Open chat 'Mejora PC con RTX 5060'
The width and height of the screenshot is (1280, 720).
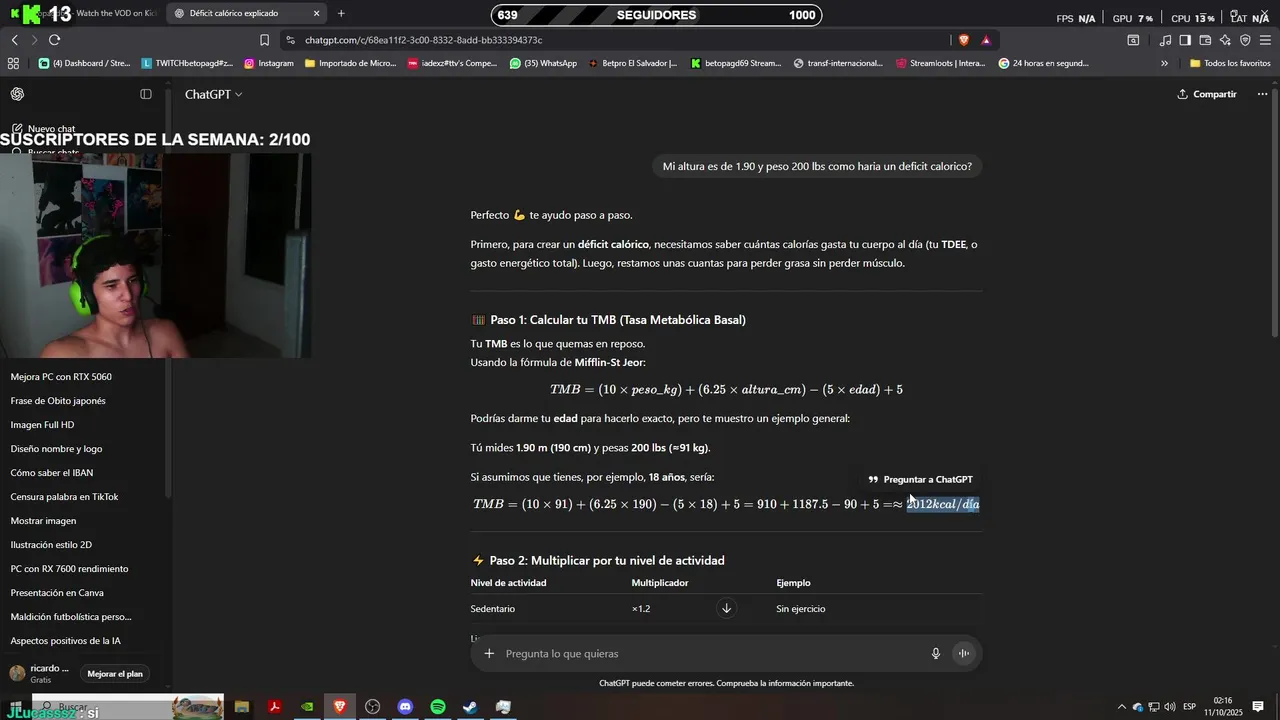61,377
